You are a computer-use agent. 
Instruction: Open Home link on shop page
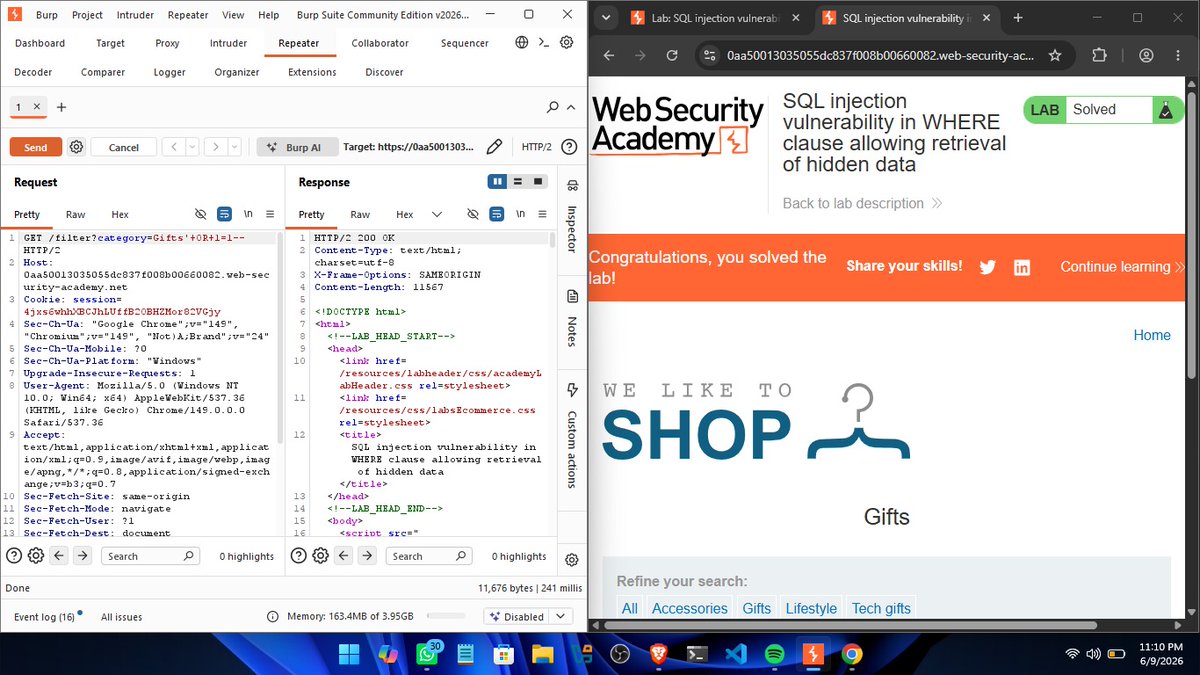1152,335
